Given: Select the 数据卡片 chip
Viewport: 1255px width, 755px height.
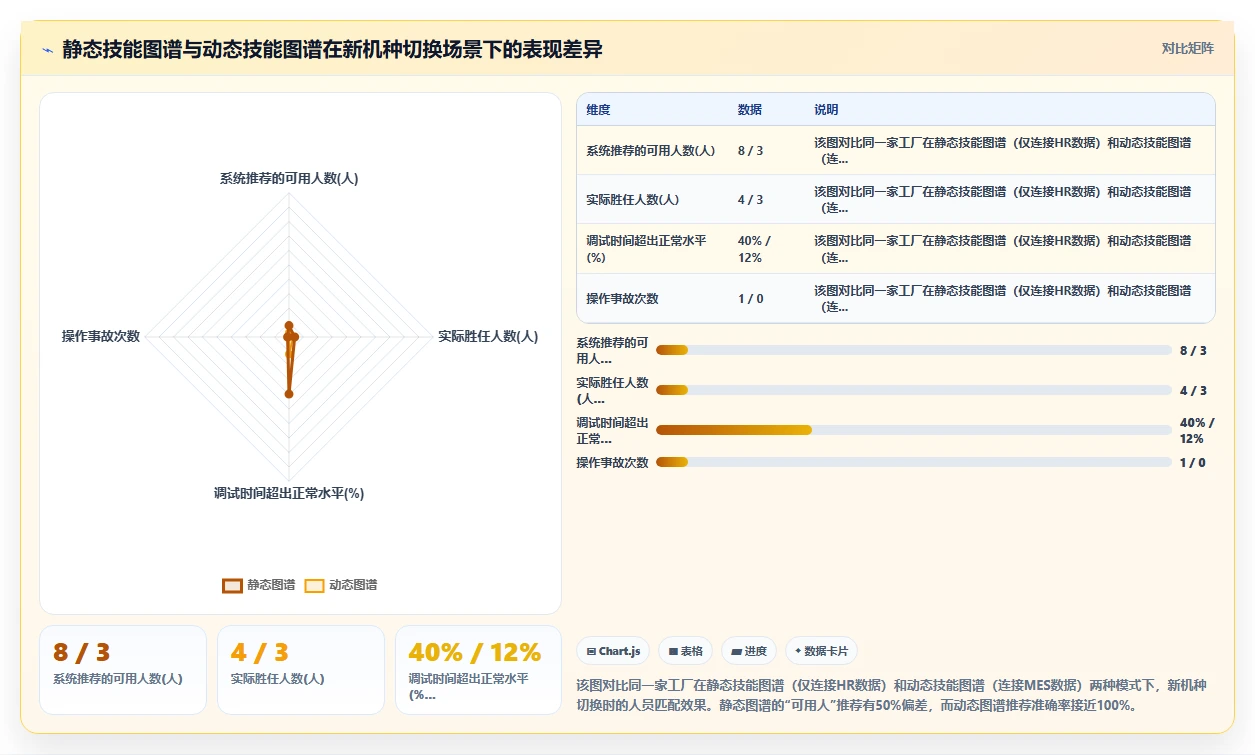Looking at the screenshot, I should [x=821, y=651].
